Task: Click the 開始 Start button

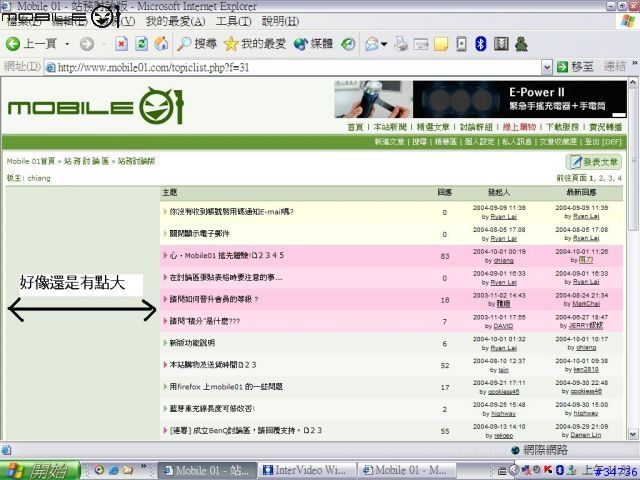Action: coord(40,471)
